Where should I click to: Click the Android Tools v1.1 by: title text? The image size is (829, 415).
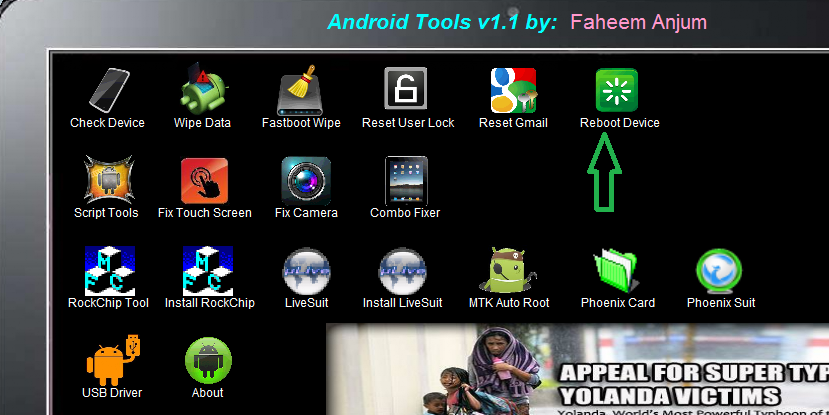click(x=442, y=22)
